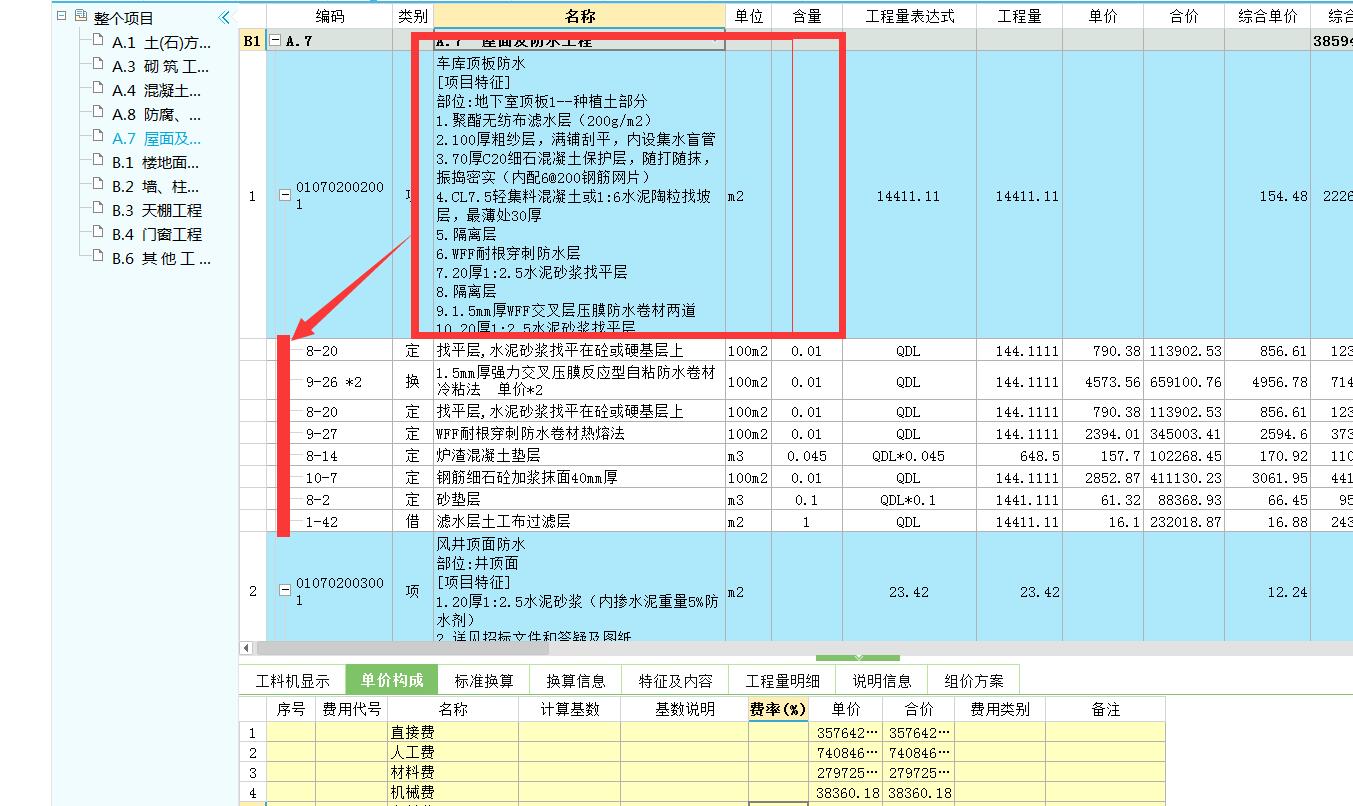Click document icon beside B.4 门窗工程
This screenshot has width=1353, height=806.
97,233
